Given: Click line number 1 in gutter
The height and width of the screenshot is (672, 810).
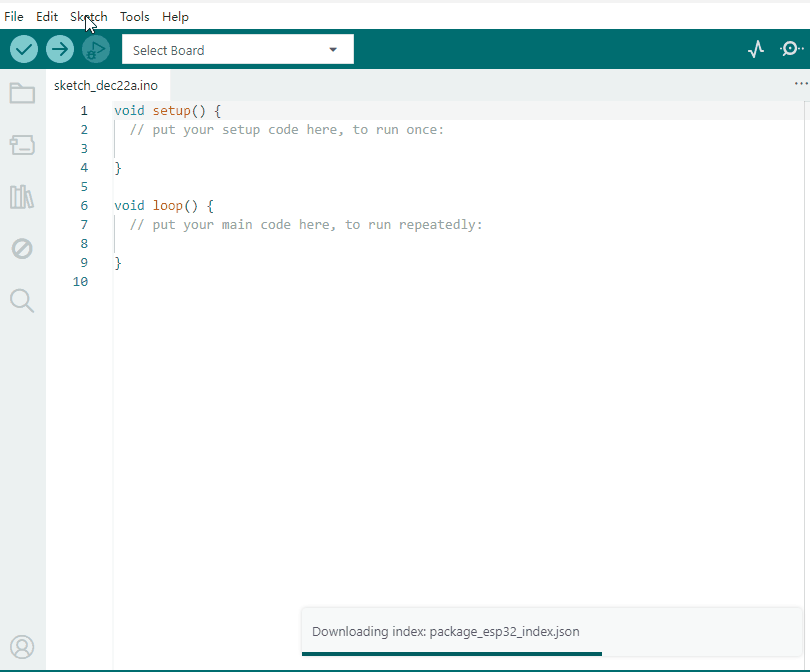Looking at the screenshot, I should [x=84, y=111].
